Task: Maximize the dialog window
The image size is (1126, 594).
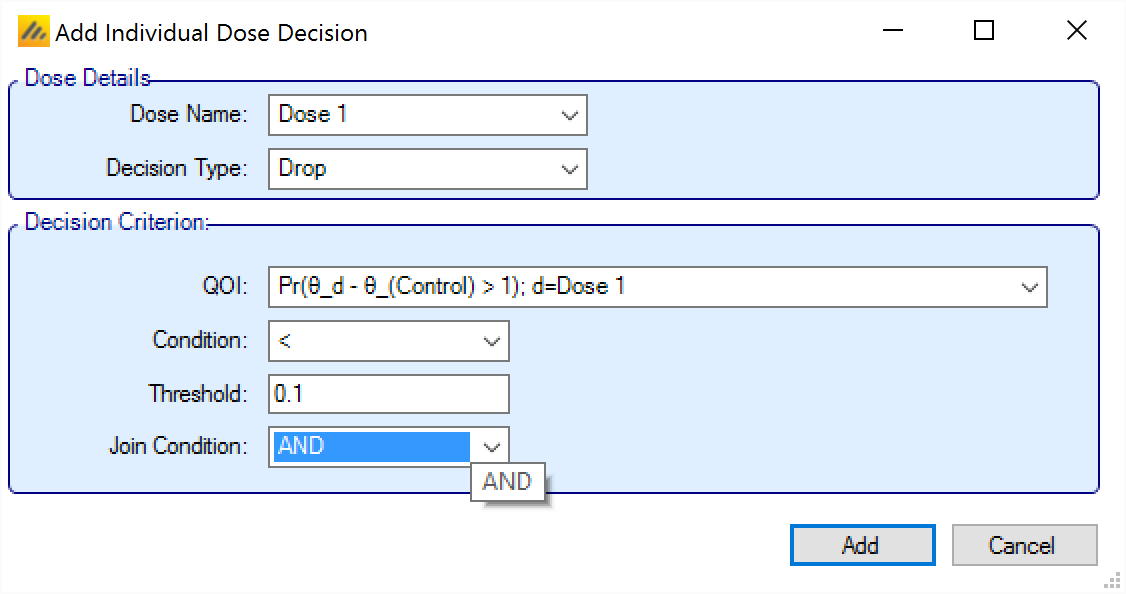Action: (x=983, y=31)
